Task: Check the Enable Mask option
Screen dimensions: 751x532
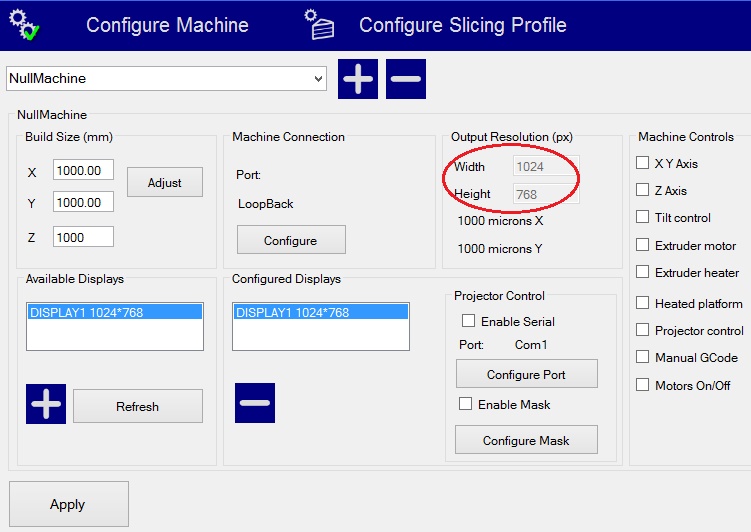Action: coord(466,404)
